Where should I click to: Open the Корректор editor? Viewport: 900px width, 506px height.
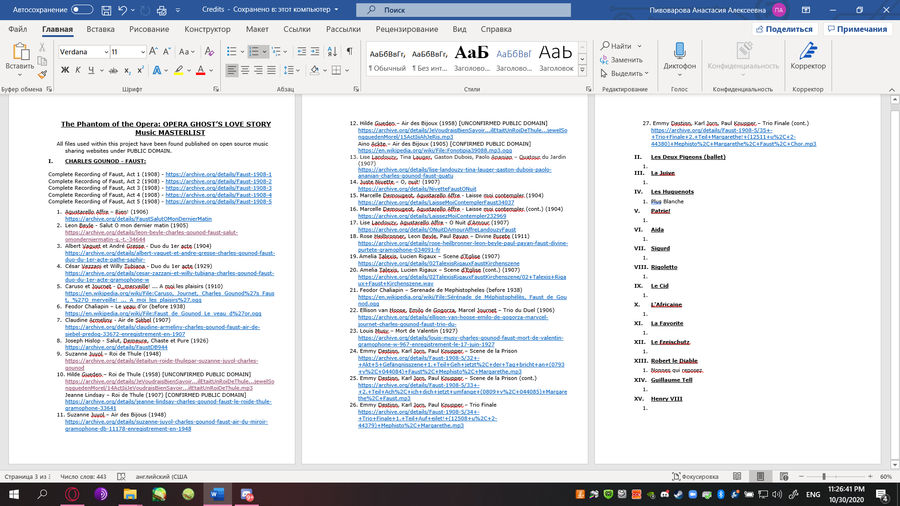(808, 56)
